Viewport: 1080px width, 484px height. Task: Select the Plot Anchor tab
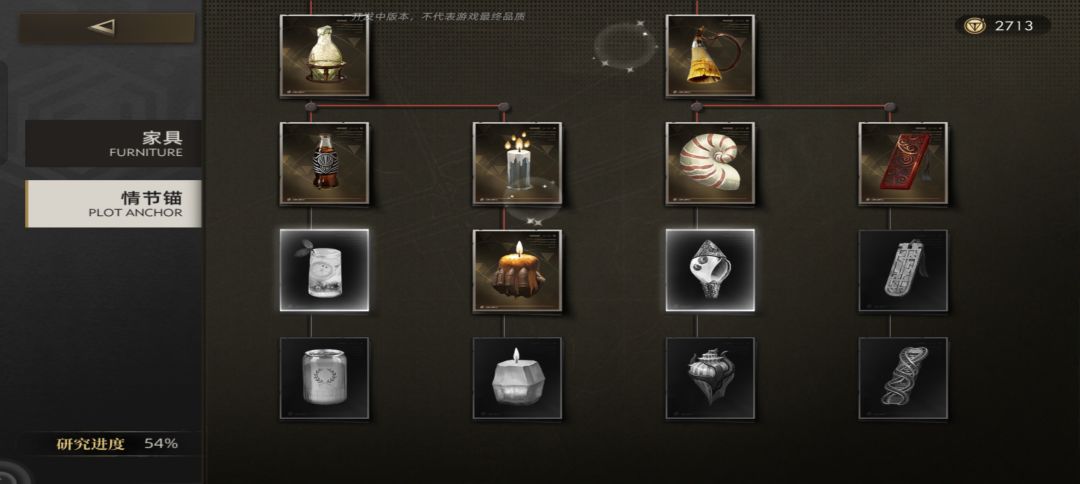pos(114,204)
